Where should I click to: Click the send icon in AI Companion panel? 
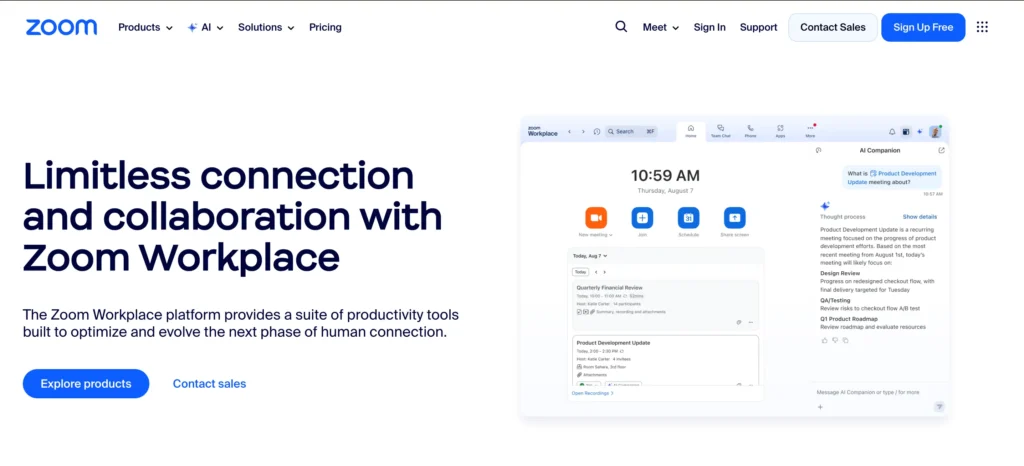[x=939, y=407]
